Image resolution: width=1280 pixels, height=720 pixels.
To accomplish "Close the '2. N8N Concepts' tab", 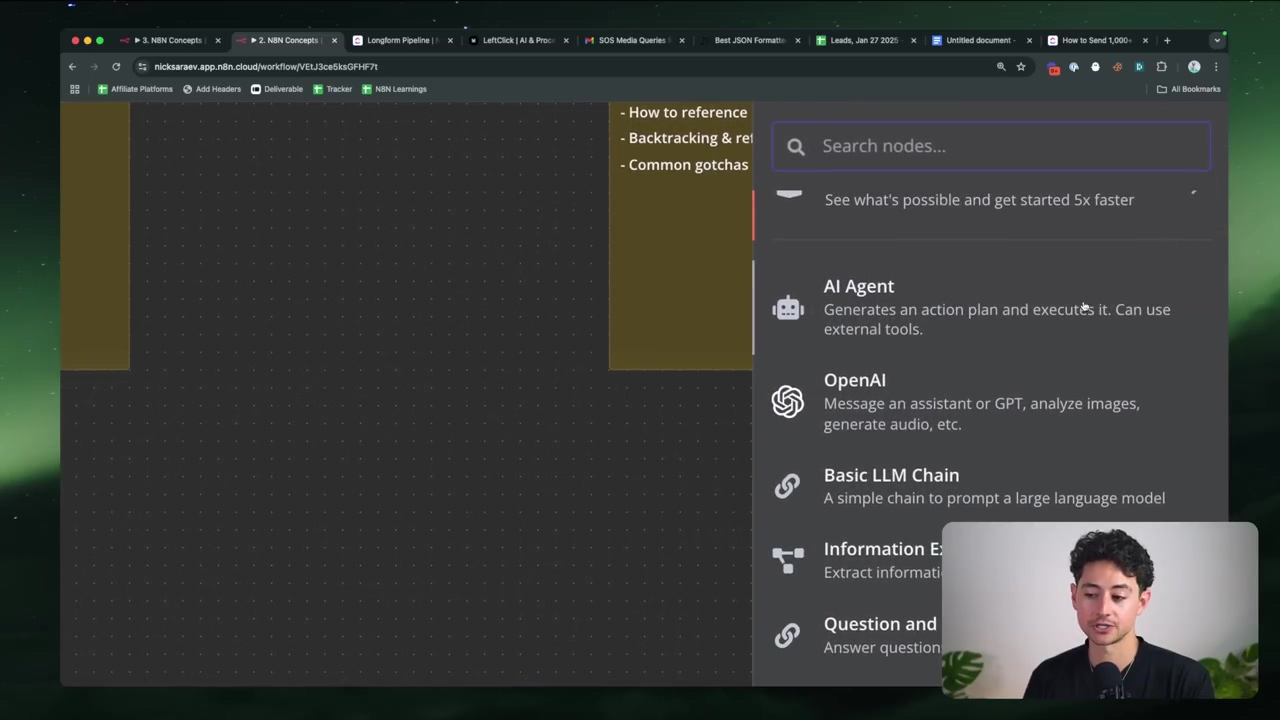I will (334, 40).
